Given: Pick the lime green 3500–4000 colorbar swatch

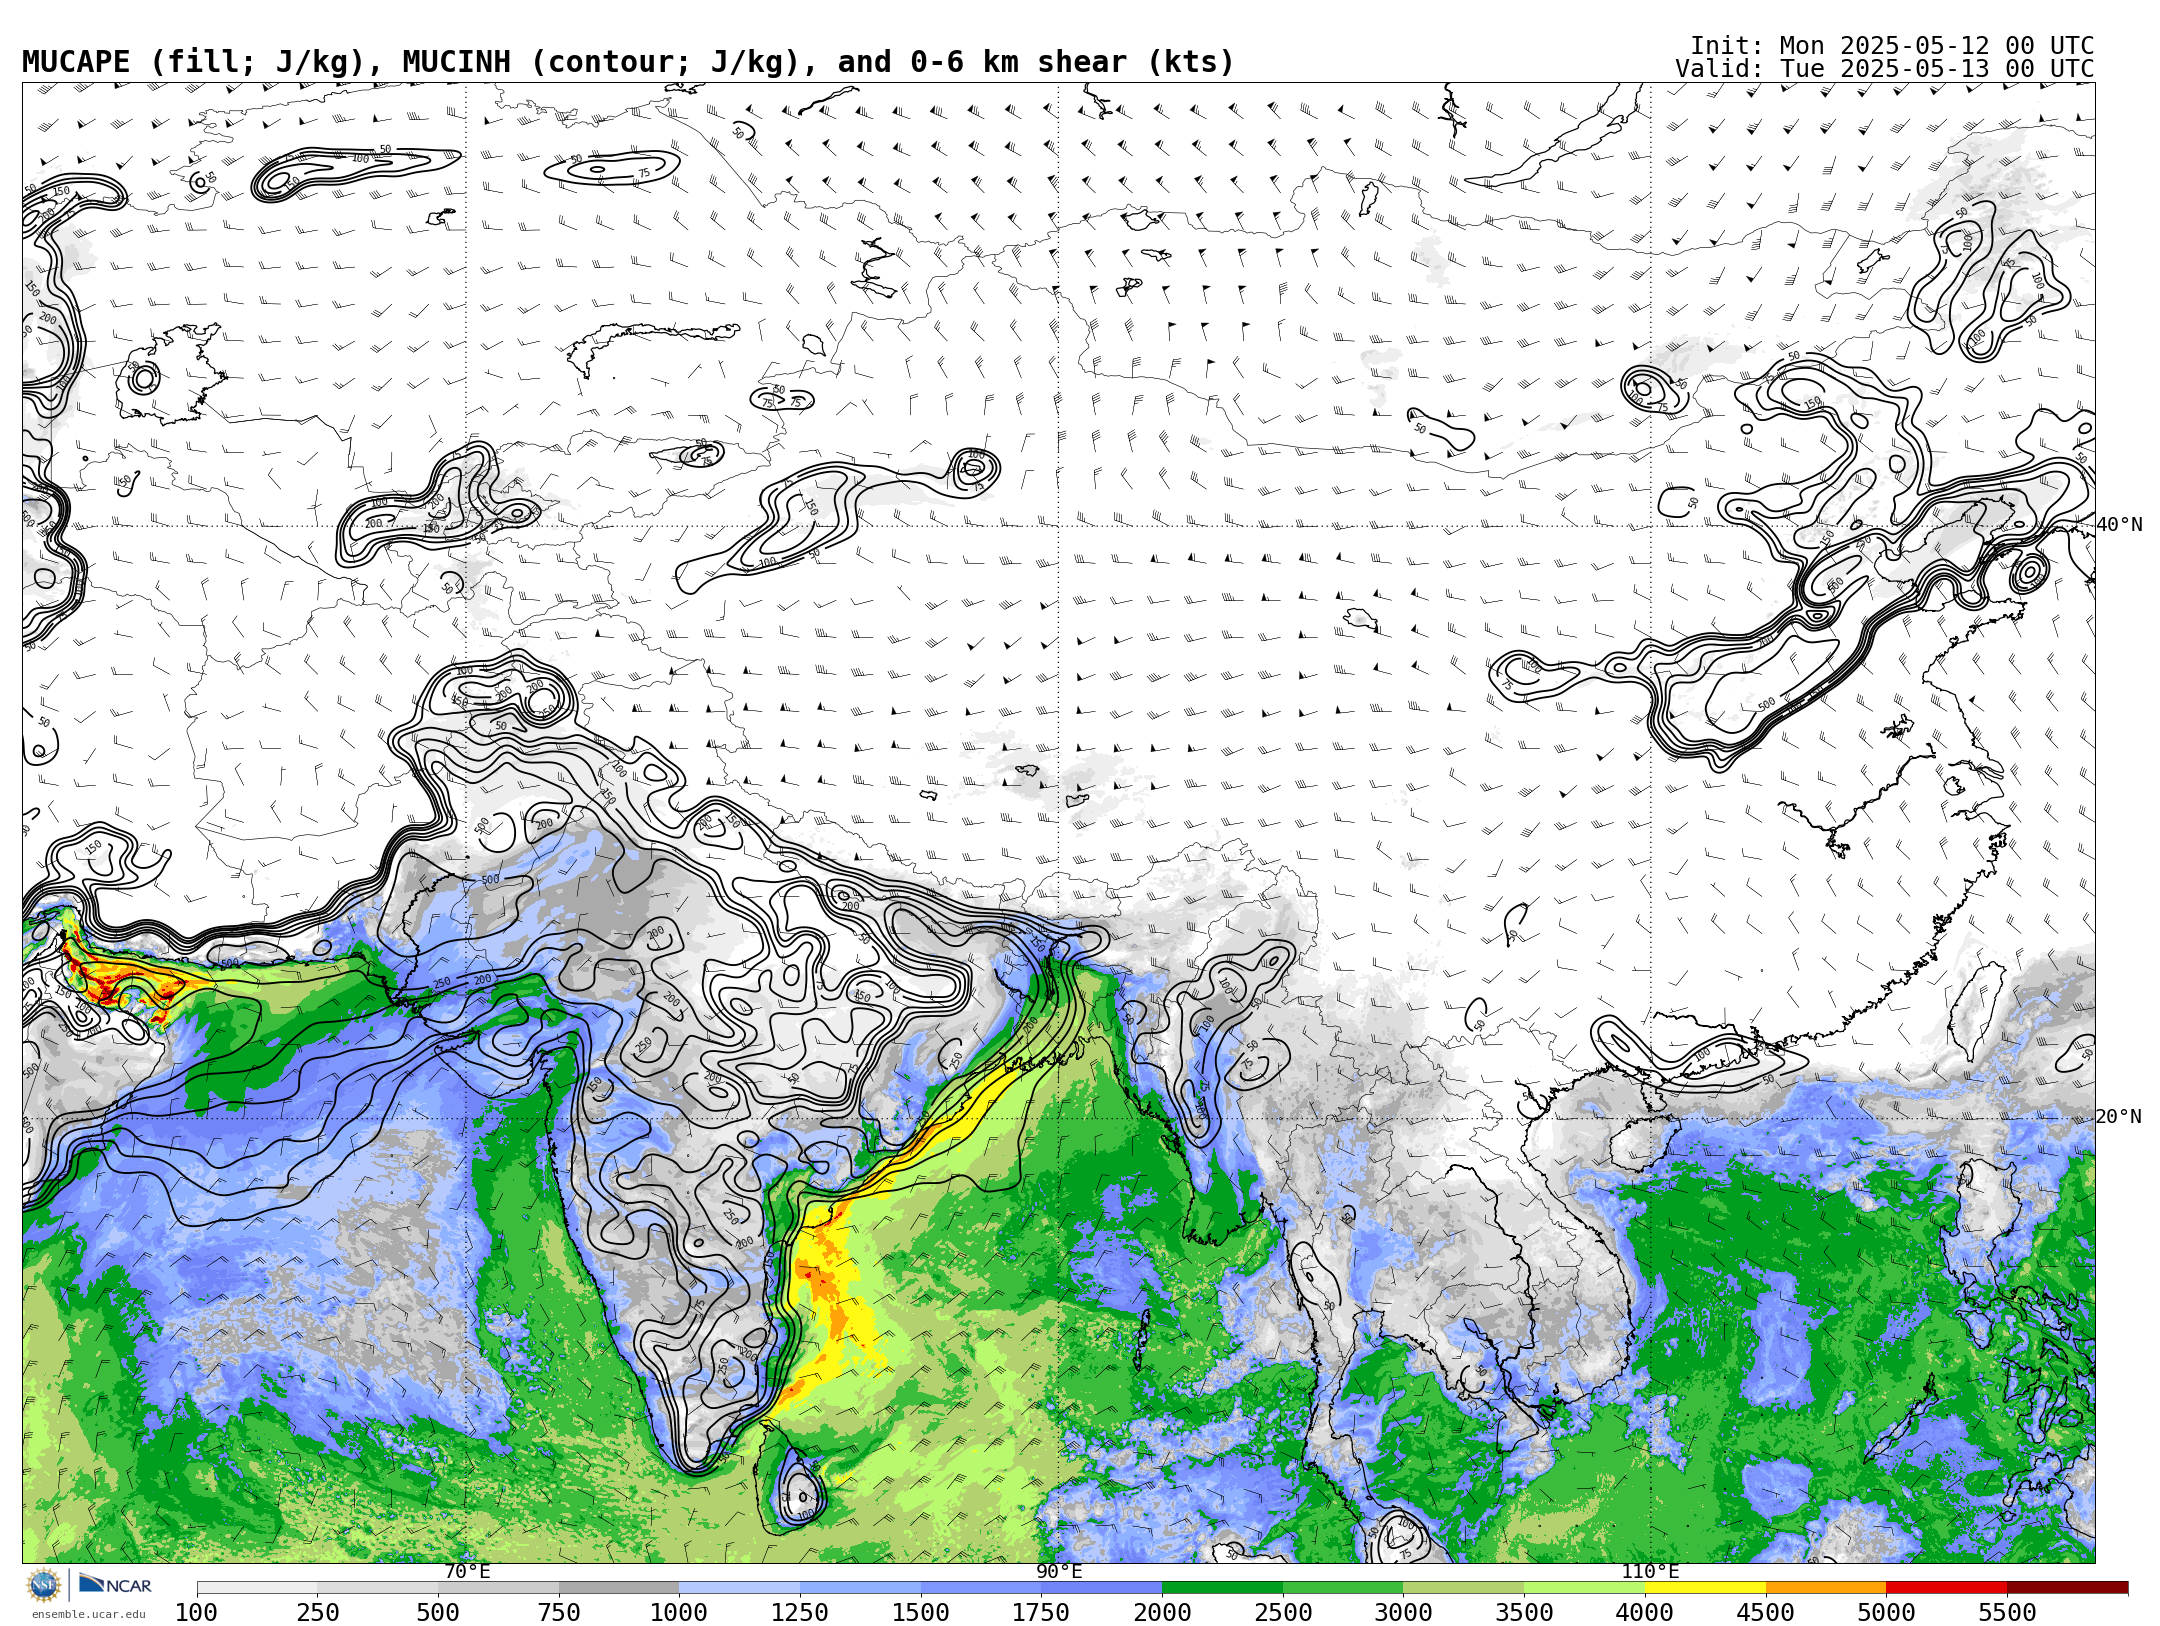Looking at the screenshot, I should tap(1584, 1588).
